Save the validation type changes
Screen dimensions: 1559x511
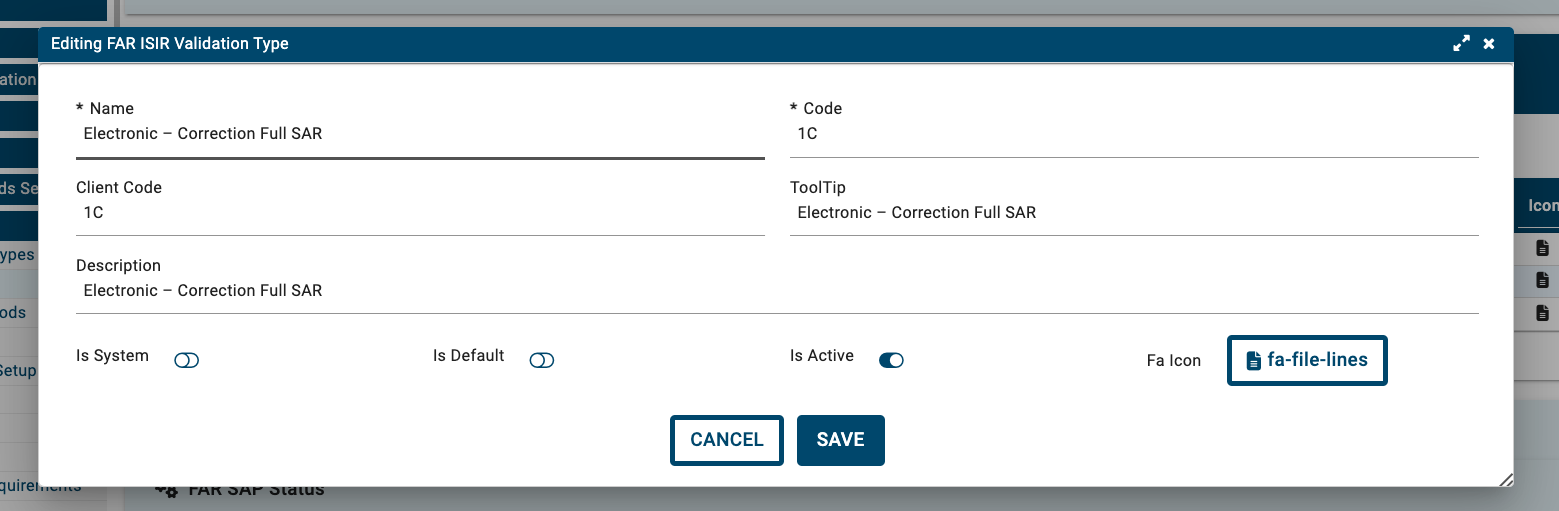pos(840,440)
